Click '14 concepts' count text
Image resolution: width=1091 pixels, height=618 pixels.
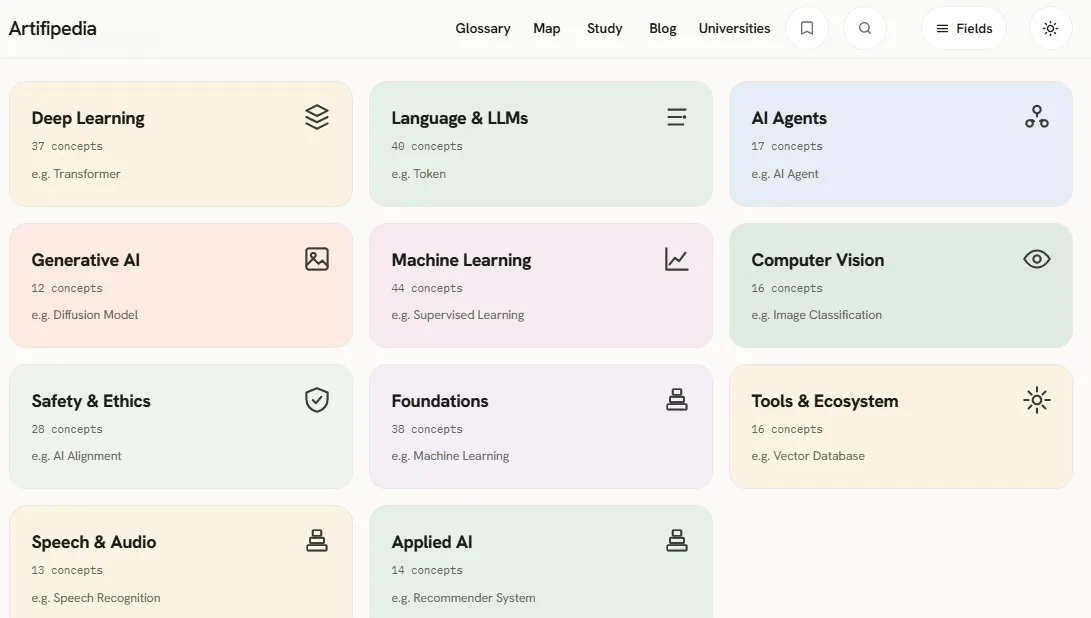[427, 570]
